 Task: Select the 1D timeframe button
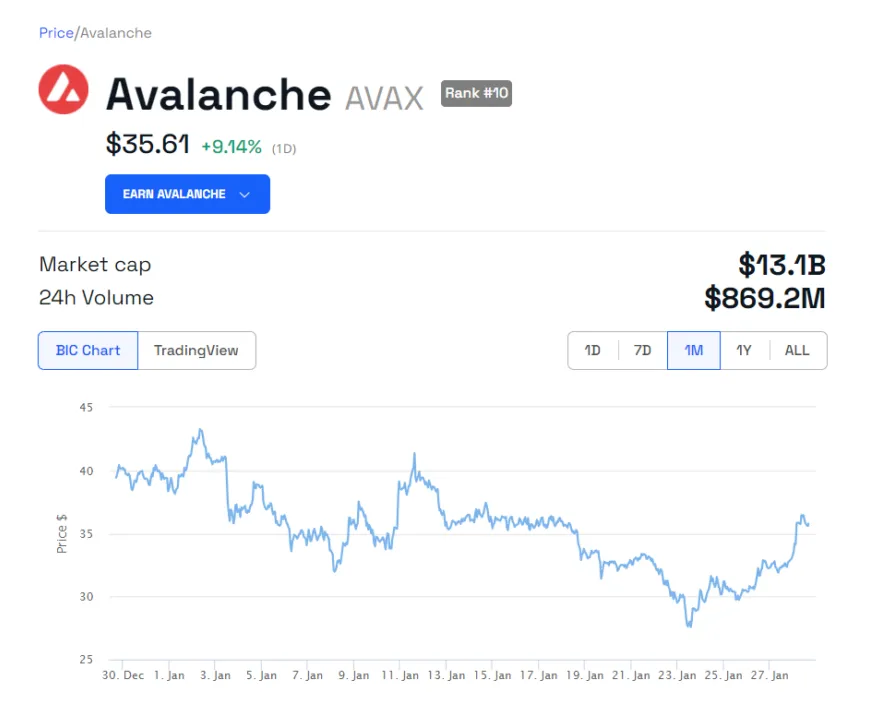tap(592, 350)
